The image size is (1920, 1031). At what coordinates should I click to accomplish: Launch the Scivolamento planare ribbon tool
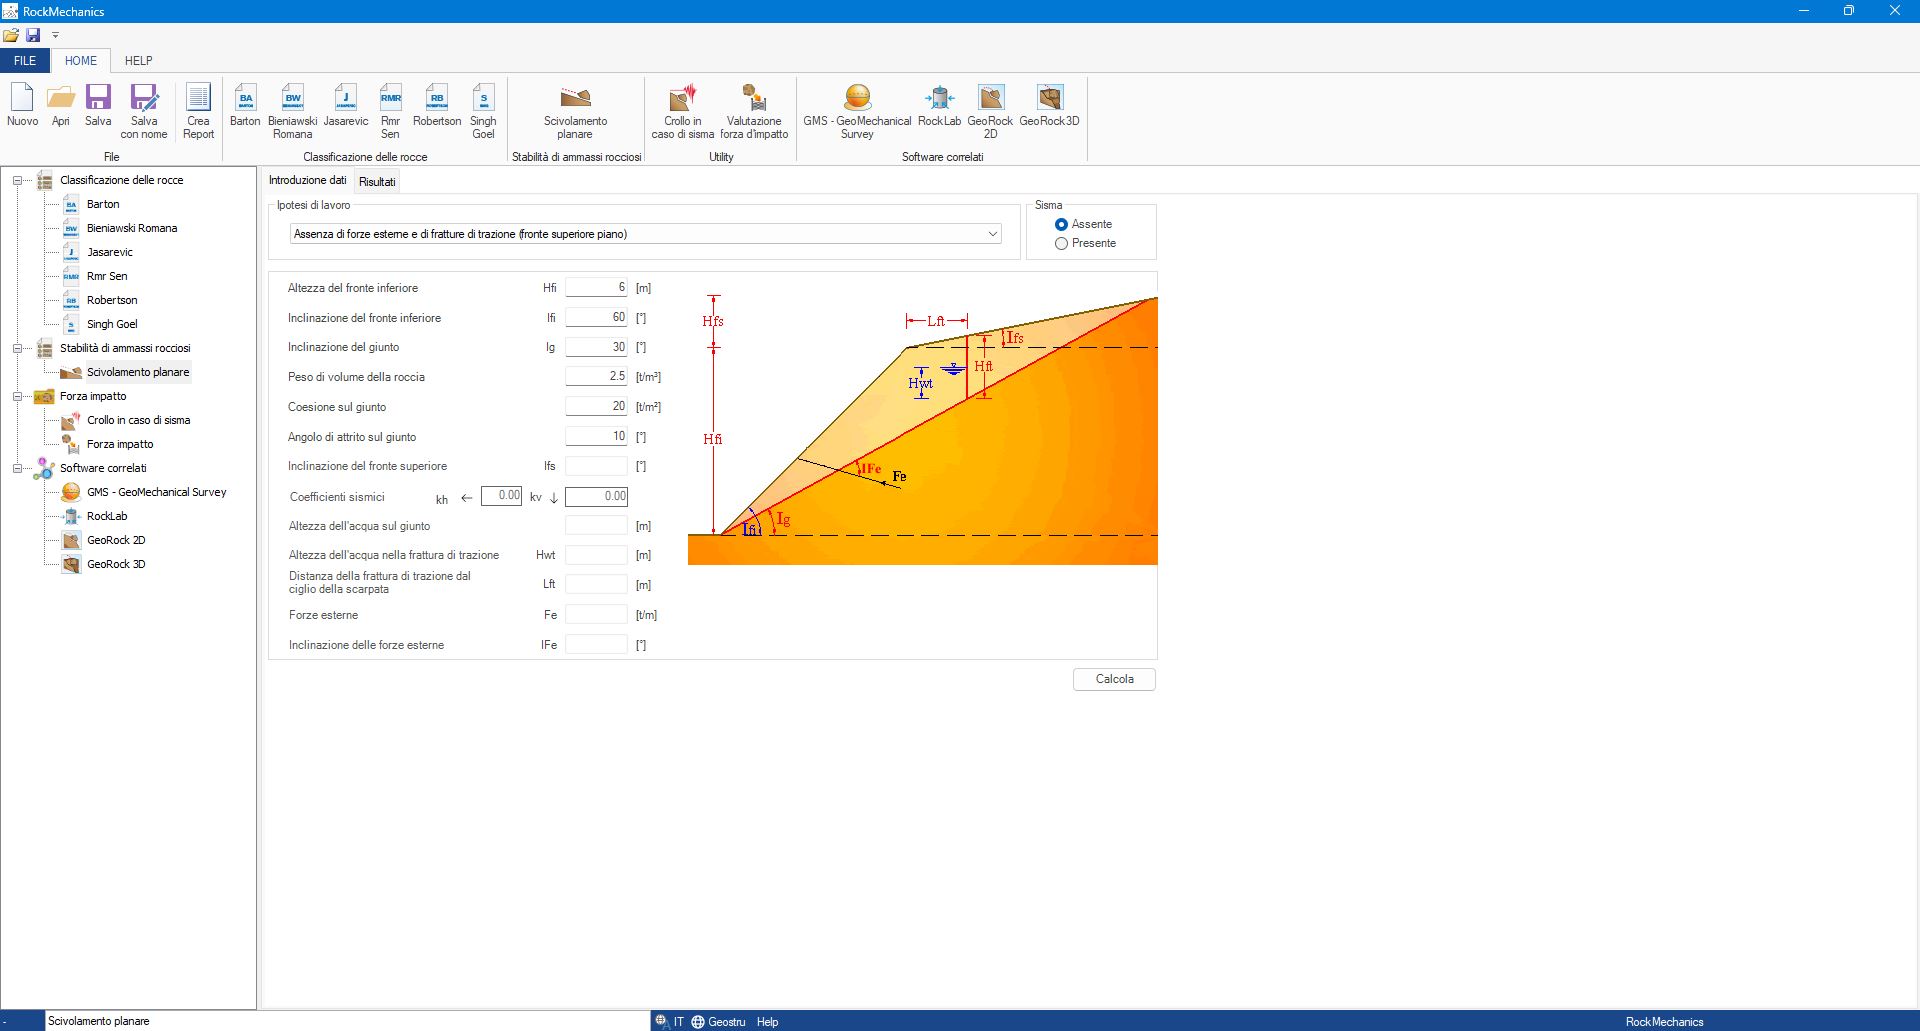point(575,106)
